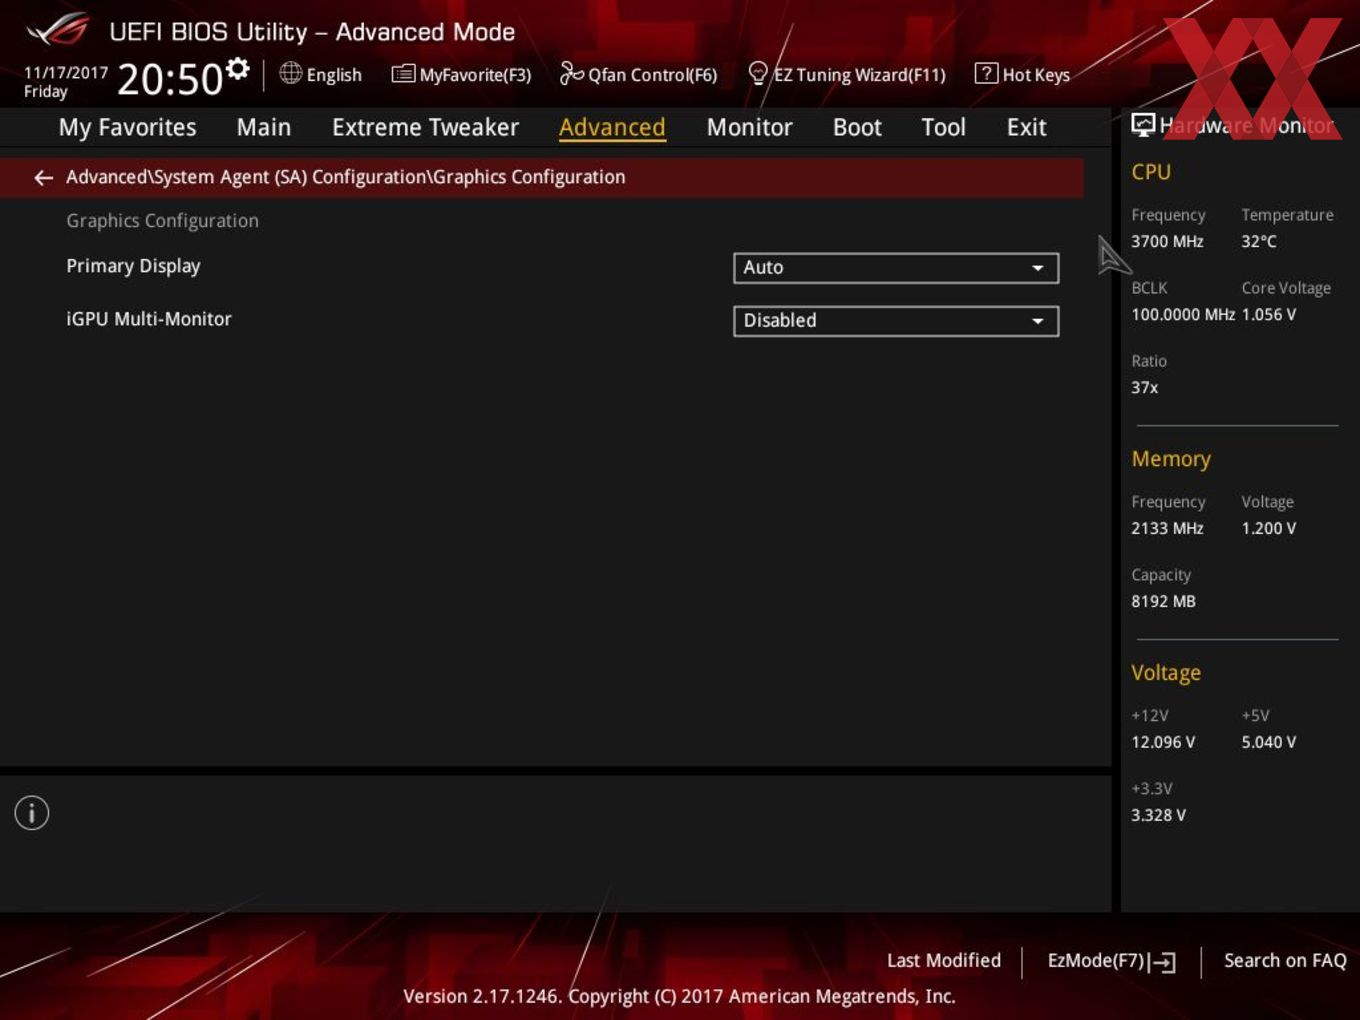
Task: Switch to the Main tab
Action: [264, 128]
